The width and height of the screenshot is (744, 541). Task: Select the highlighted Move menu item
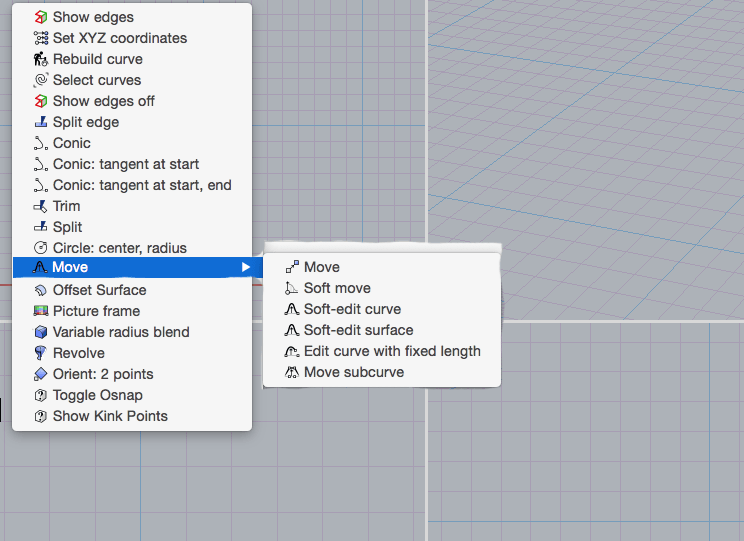tap(138, 267)
